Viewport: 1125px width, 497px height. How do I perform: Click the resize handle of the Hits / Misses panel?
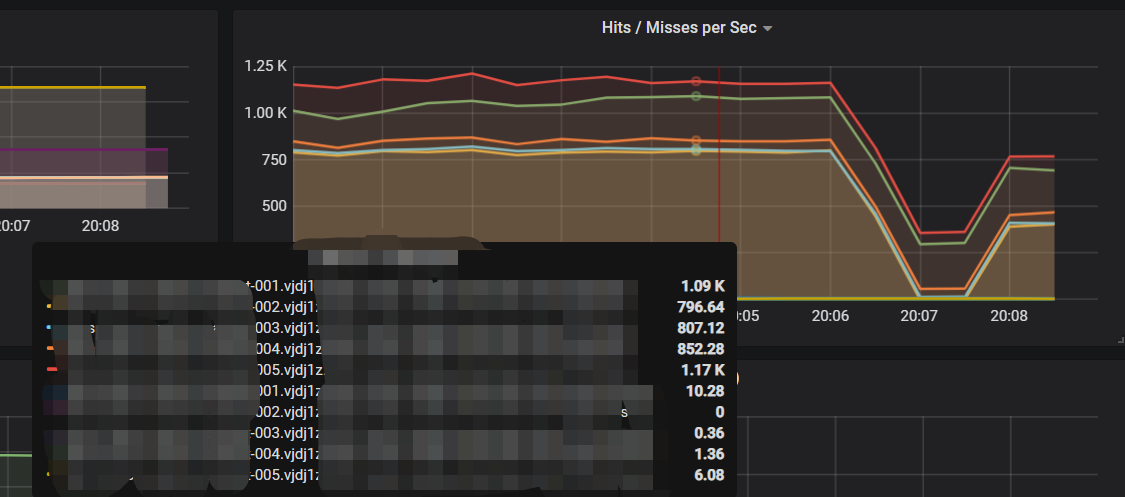point(1121,340)
